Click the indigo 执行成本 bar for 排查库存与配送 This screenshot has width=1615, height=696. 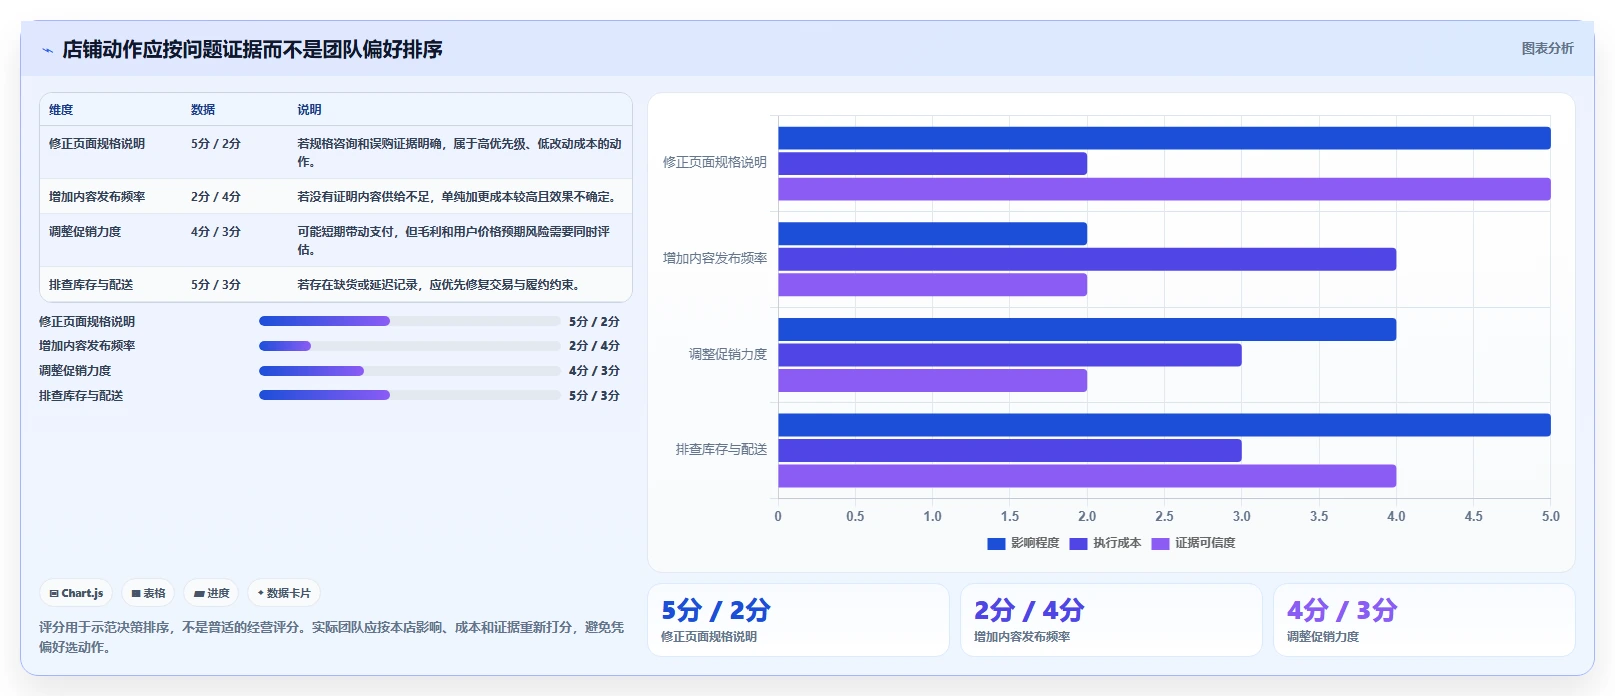1010,450
